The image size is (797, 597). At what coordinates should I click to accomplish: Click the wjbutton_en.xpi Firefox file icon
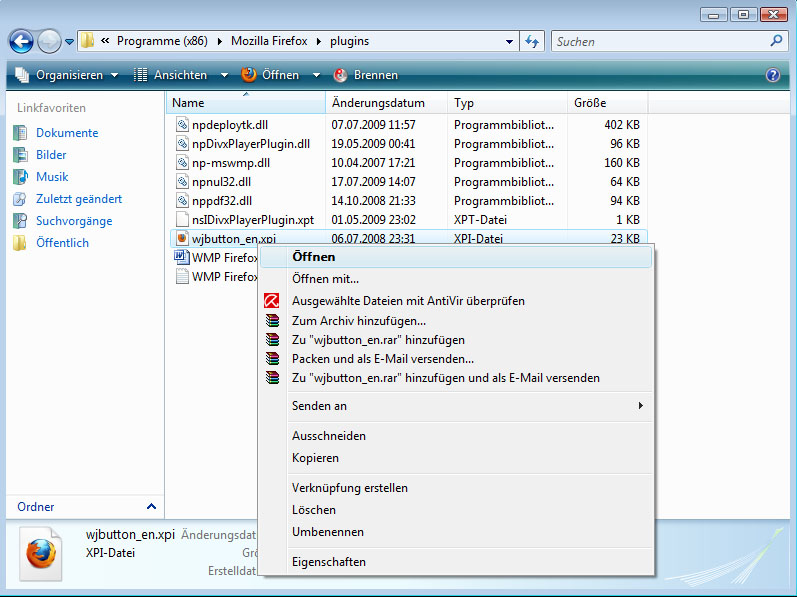pos(182,238)
